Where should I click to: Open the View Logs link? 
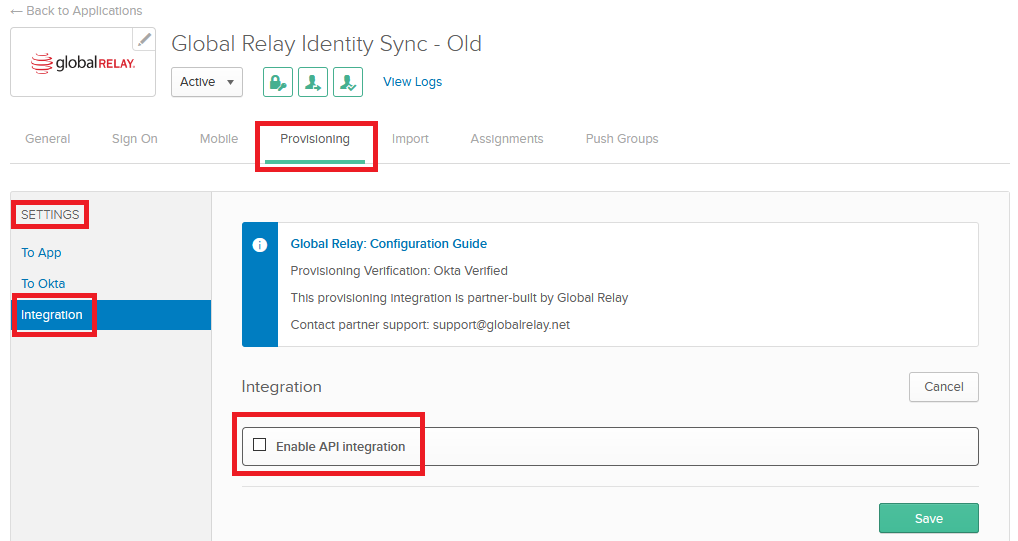pyautogui.click(x=412, y=82)
